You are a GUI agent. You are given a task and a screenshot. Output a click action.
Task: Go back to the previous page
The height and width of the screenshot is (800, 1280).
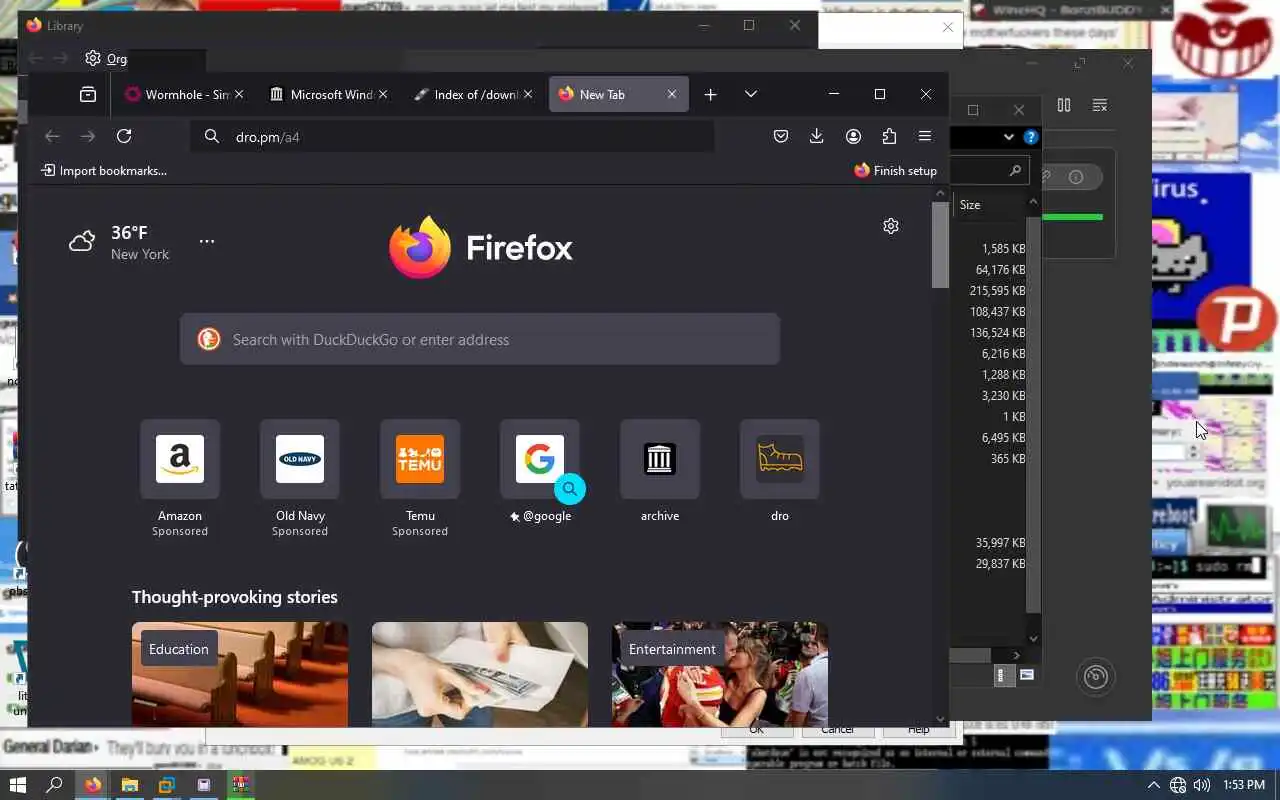(52, 136)
